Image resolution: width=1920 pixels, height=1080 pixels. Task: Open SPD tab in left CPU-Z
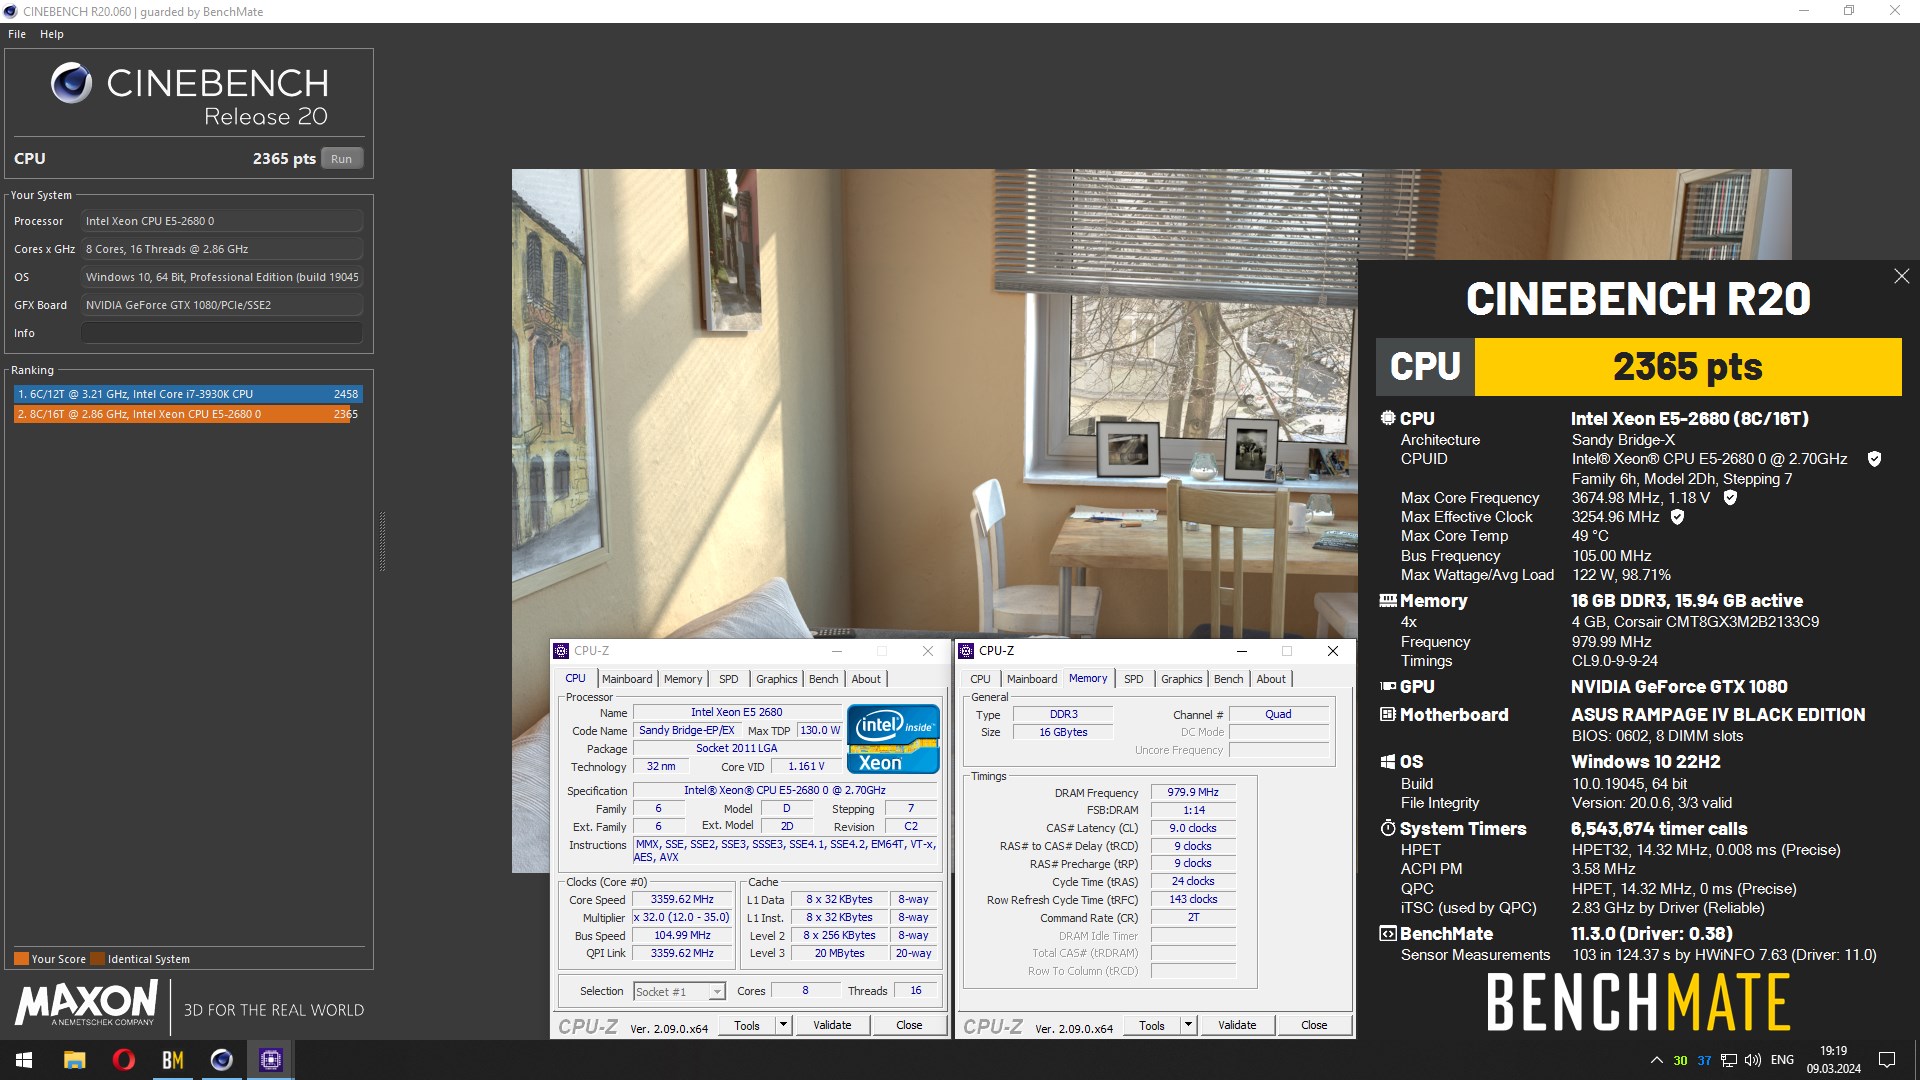(x=729, y=679)
